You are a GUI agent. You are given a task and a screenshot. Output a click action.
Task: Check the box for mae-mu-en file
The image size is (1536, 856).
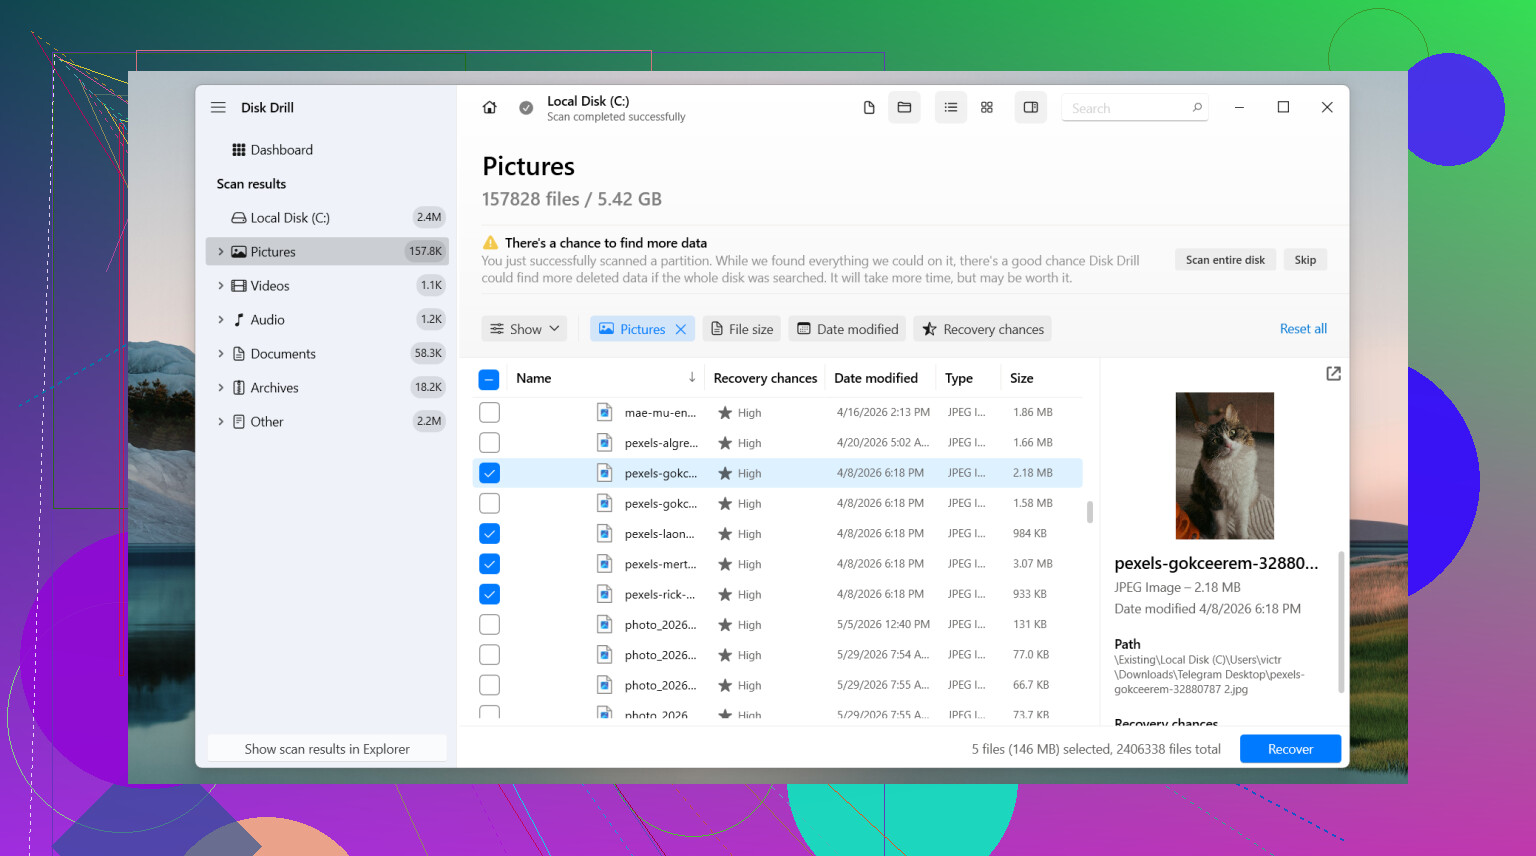point(489,412)
